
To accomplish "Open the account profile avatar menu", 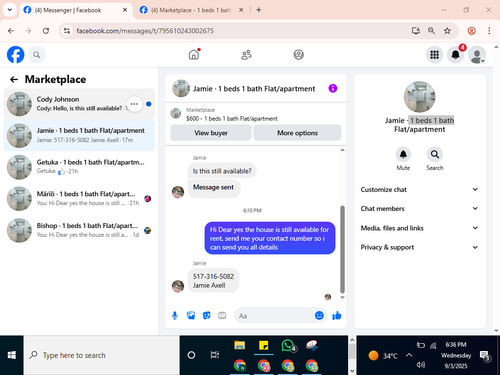I will [x=477, y=55].
